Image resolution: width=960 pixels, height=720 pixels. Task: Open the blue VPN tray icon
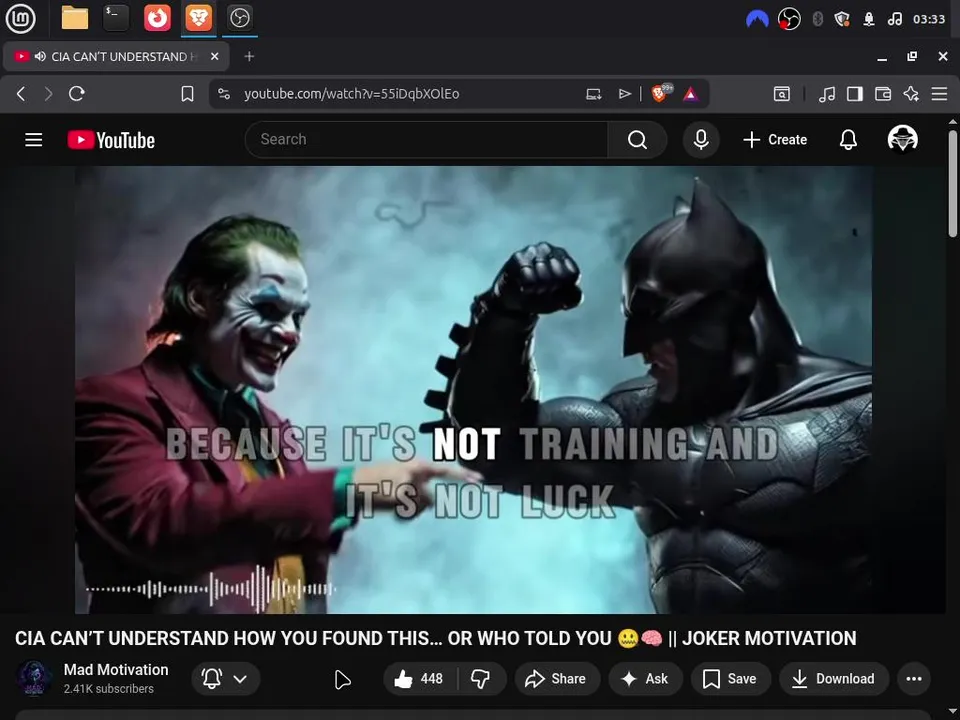point(757,19)
